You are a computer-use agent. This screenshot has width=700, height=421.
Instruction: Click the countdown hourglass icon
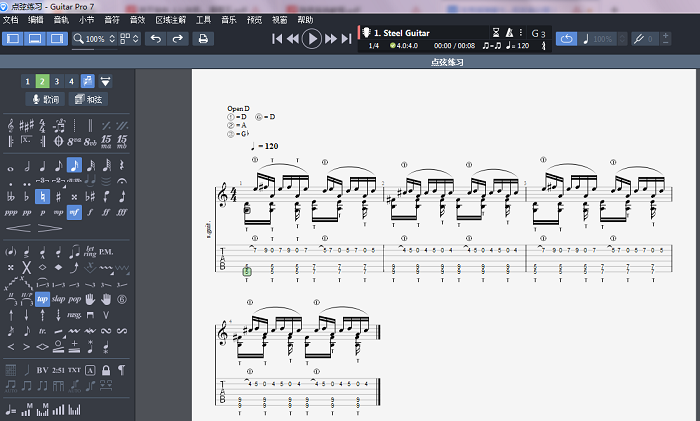[495, 32]
